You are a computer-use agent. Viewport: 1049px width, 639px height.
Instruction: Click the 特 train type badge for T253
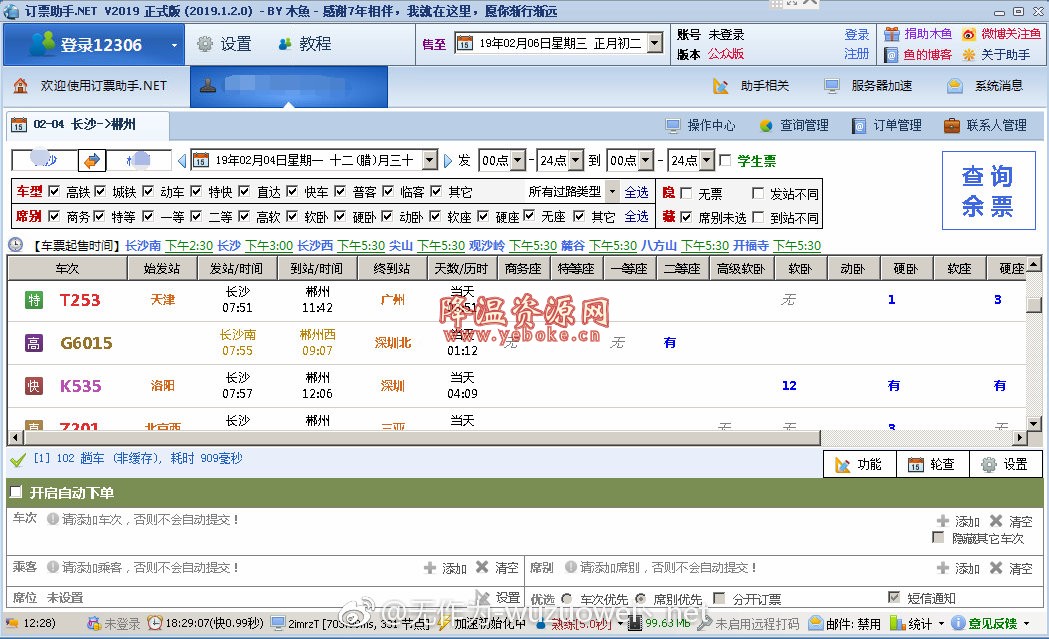point(33,300)
